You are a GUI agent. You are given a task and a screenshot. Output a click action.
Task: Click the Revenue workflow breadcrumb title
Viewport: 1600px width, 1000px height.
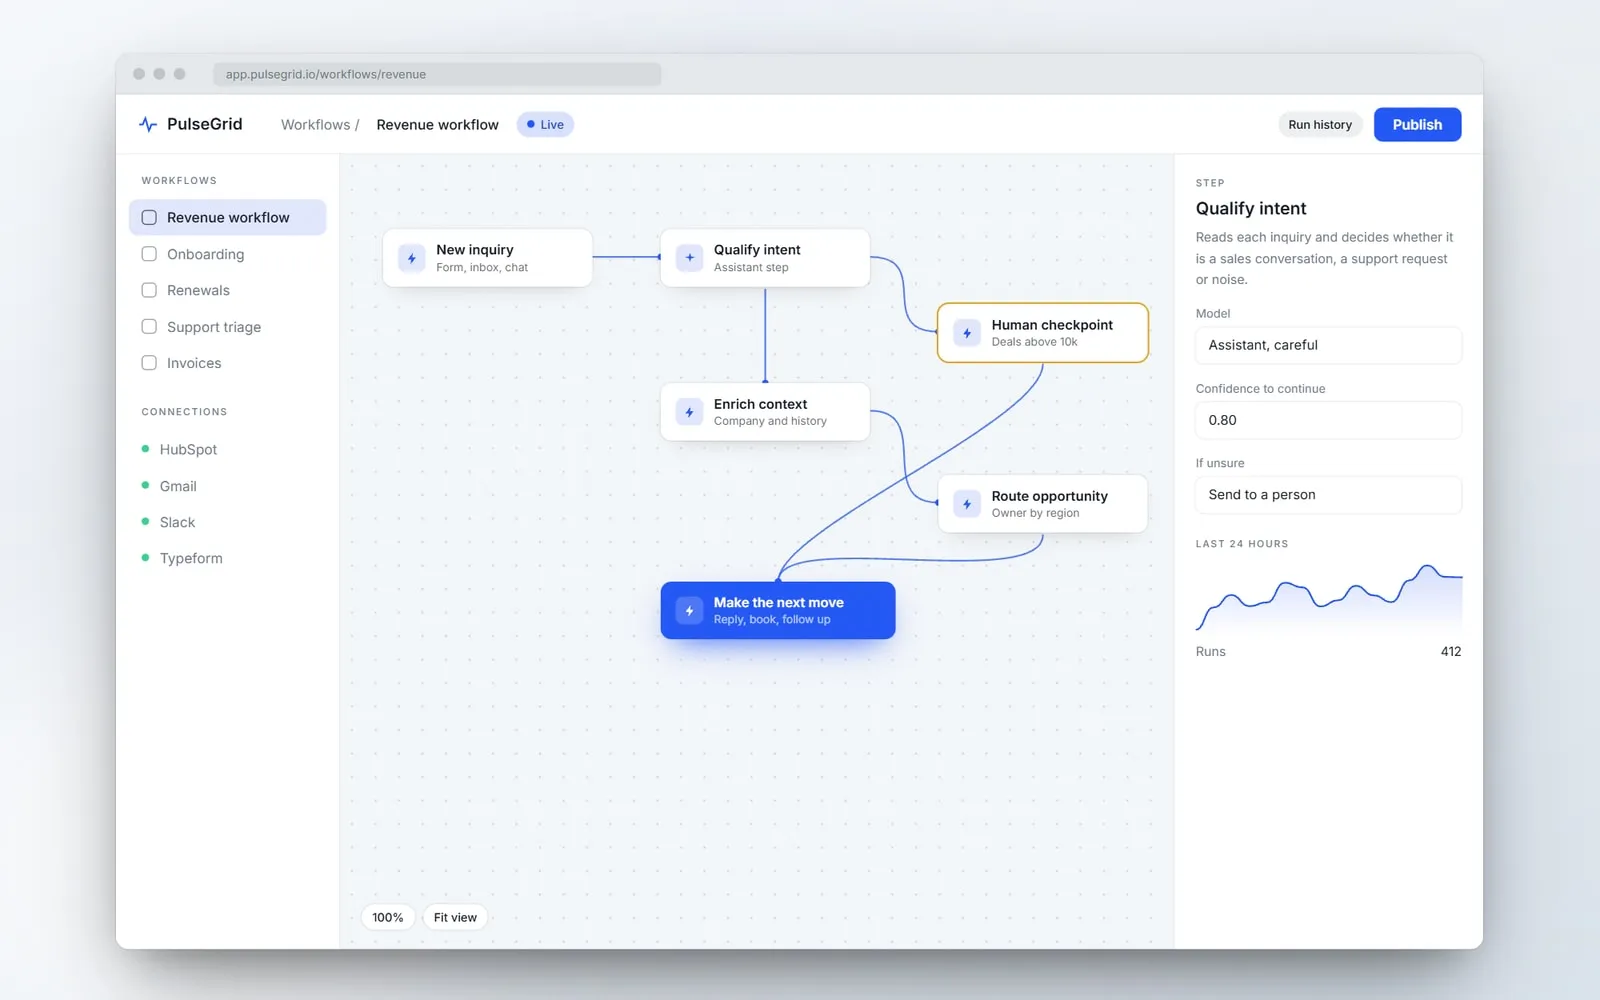(x=437, y=124)
